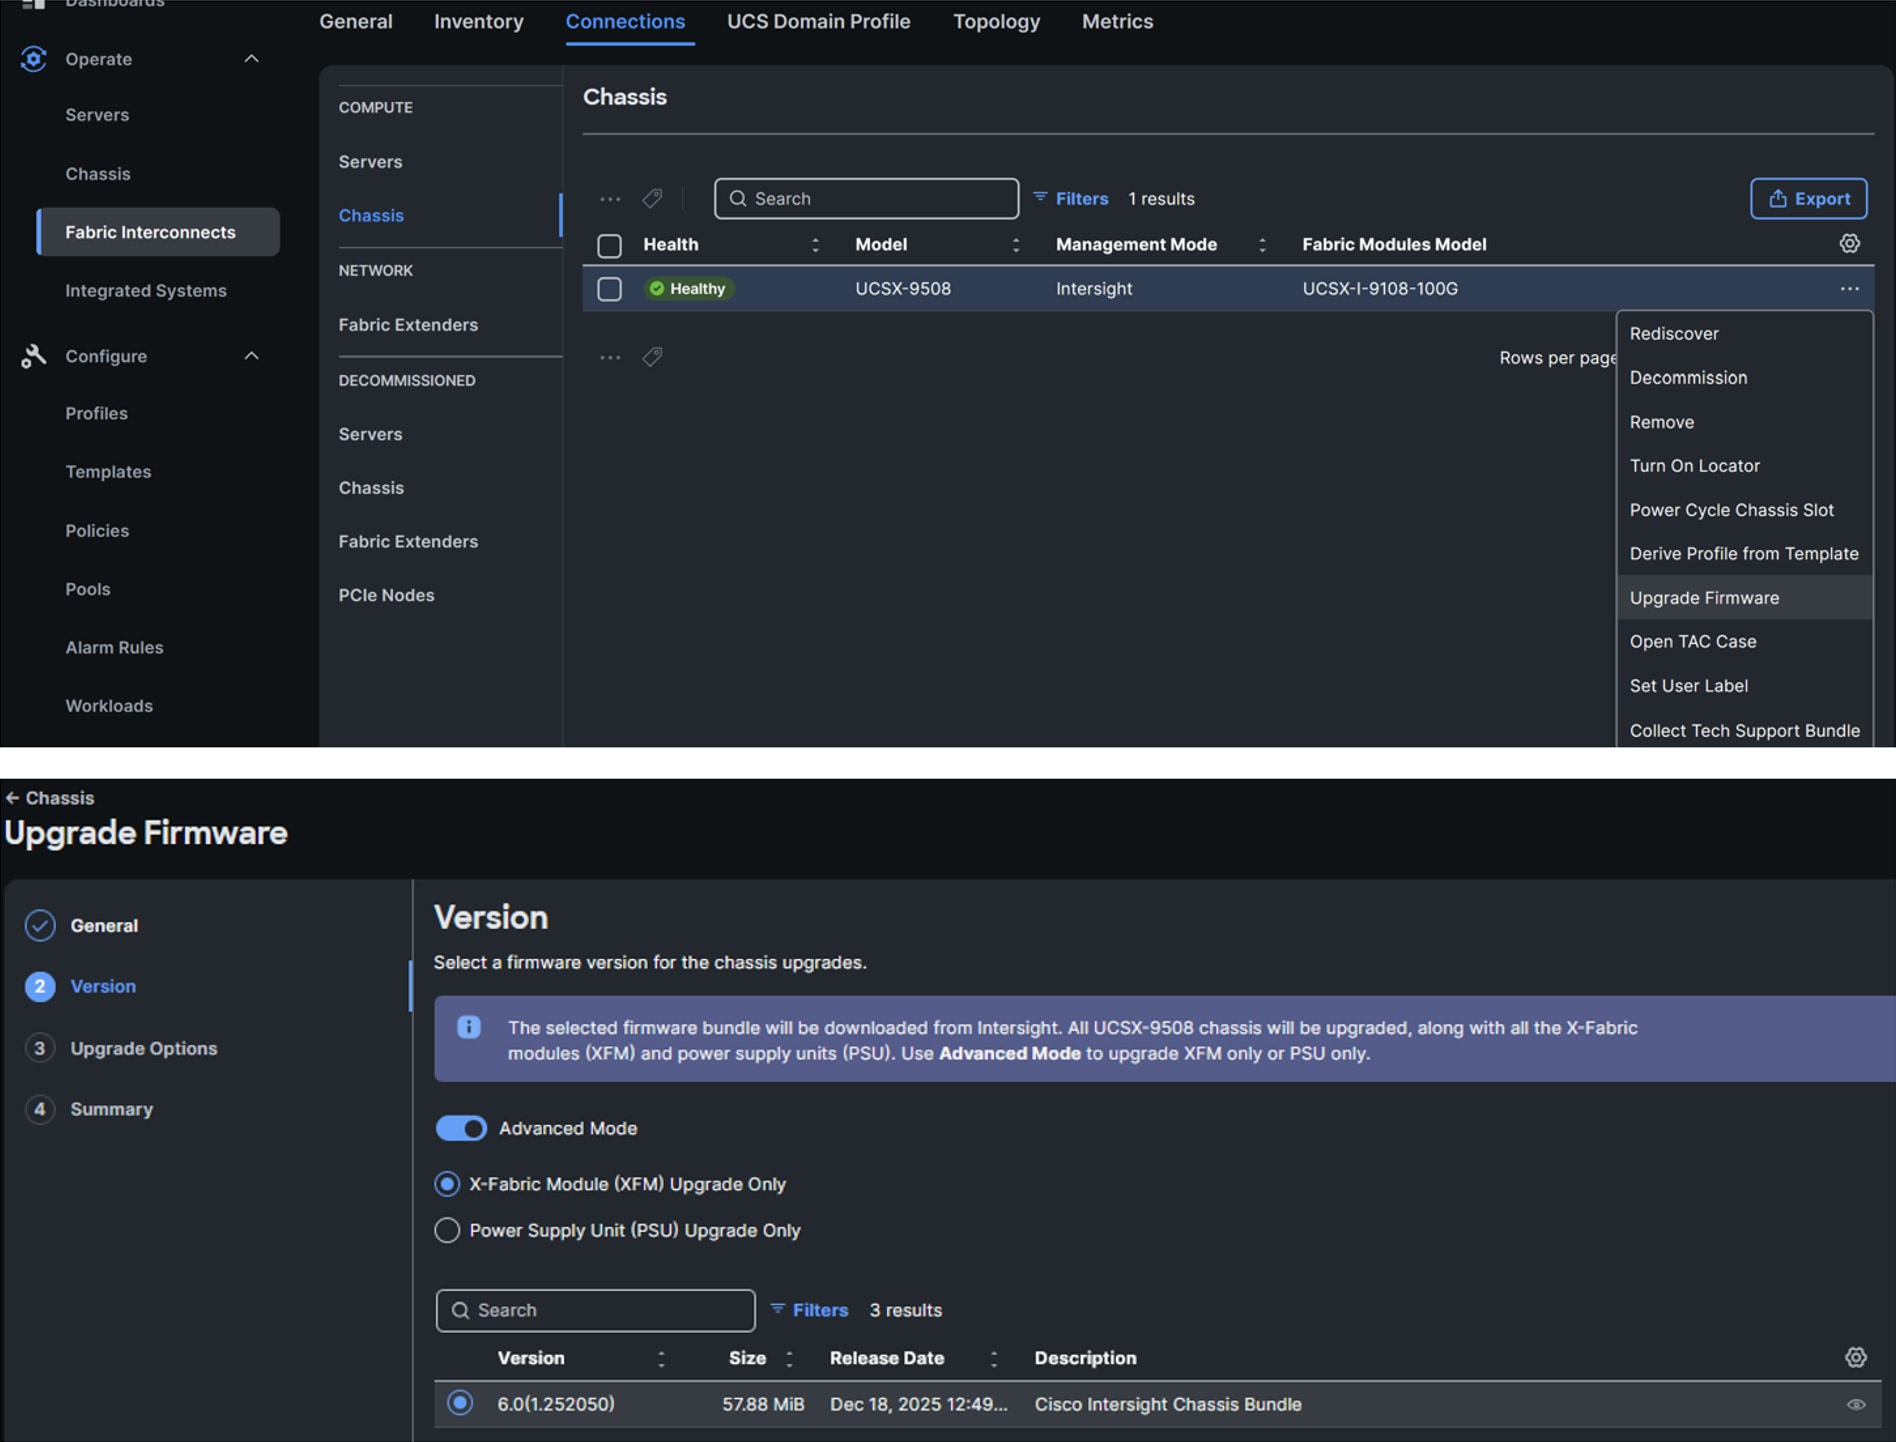Screen dimensions: 1896x1442
Task: Open the Metrics tab
Action: tap(1117, 22)
